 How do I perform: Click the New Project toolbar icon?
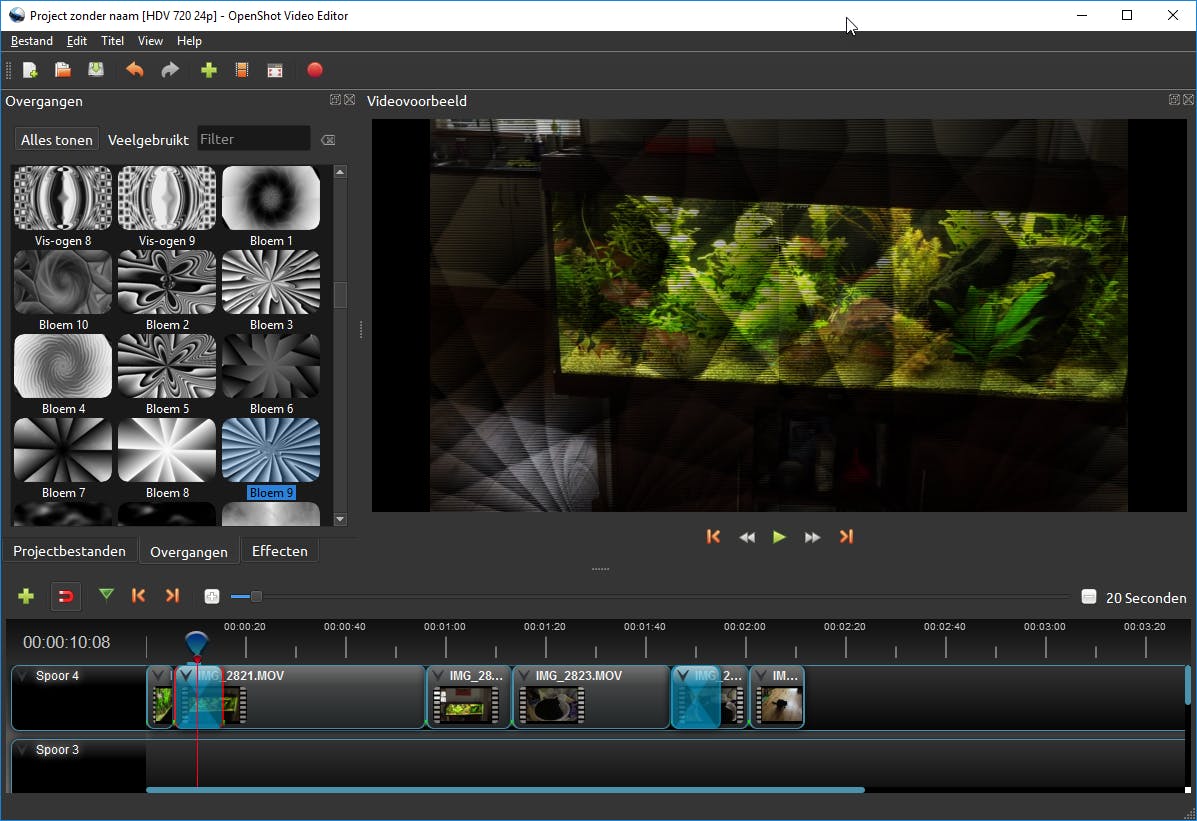pos(30,70)
